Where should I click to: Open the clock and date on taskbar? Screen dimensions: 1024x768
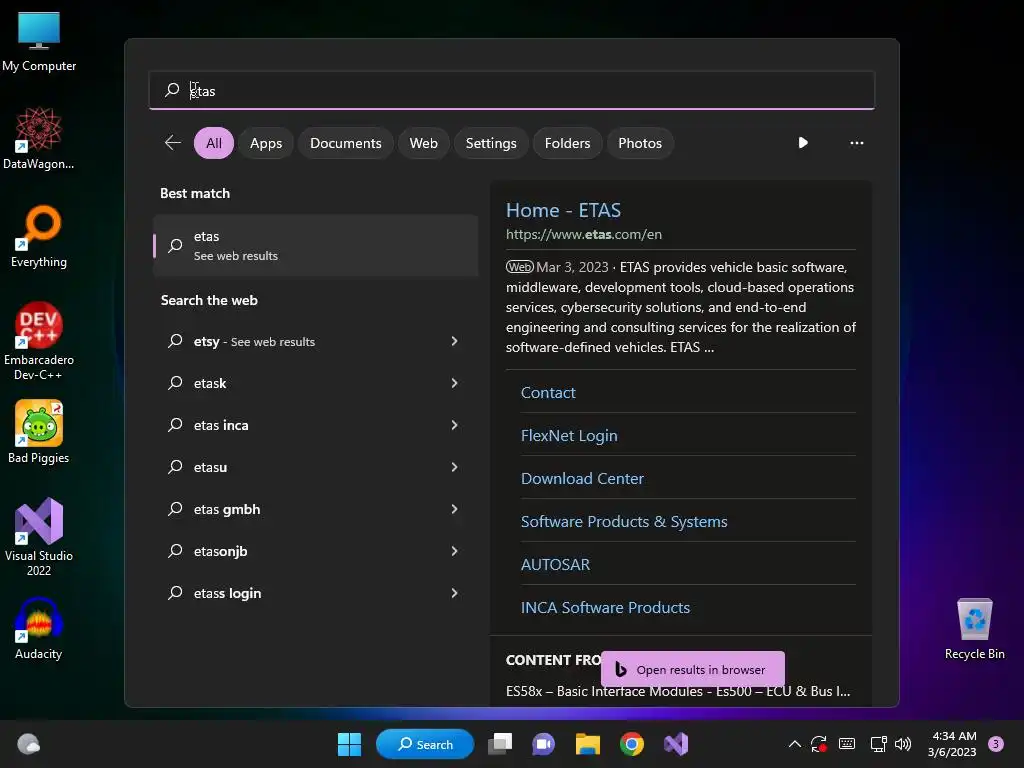pos(952,744)
